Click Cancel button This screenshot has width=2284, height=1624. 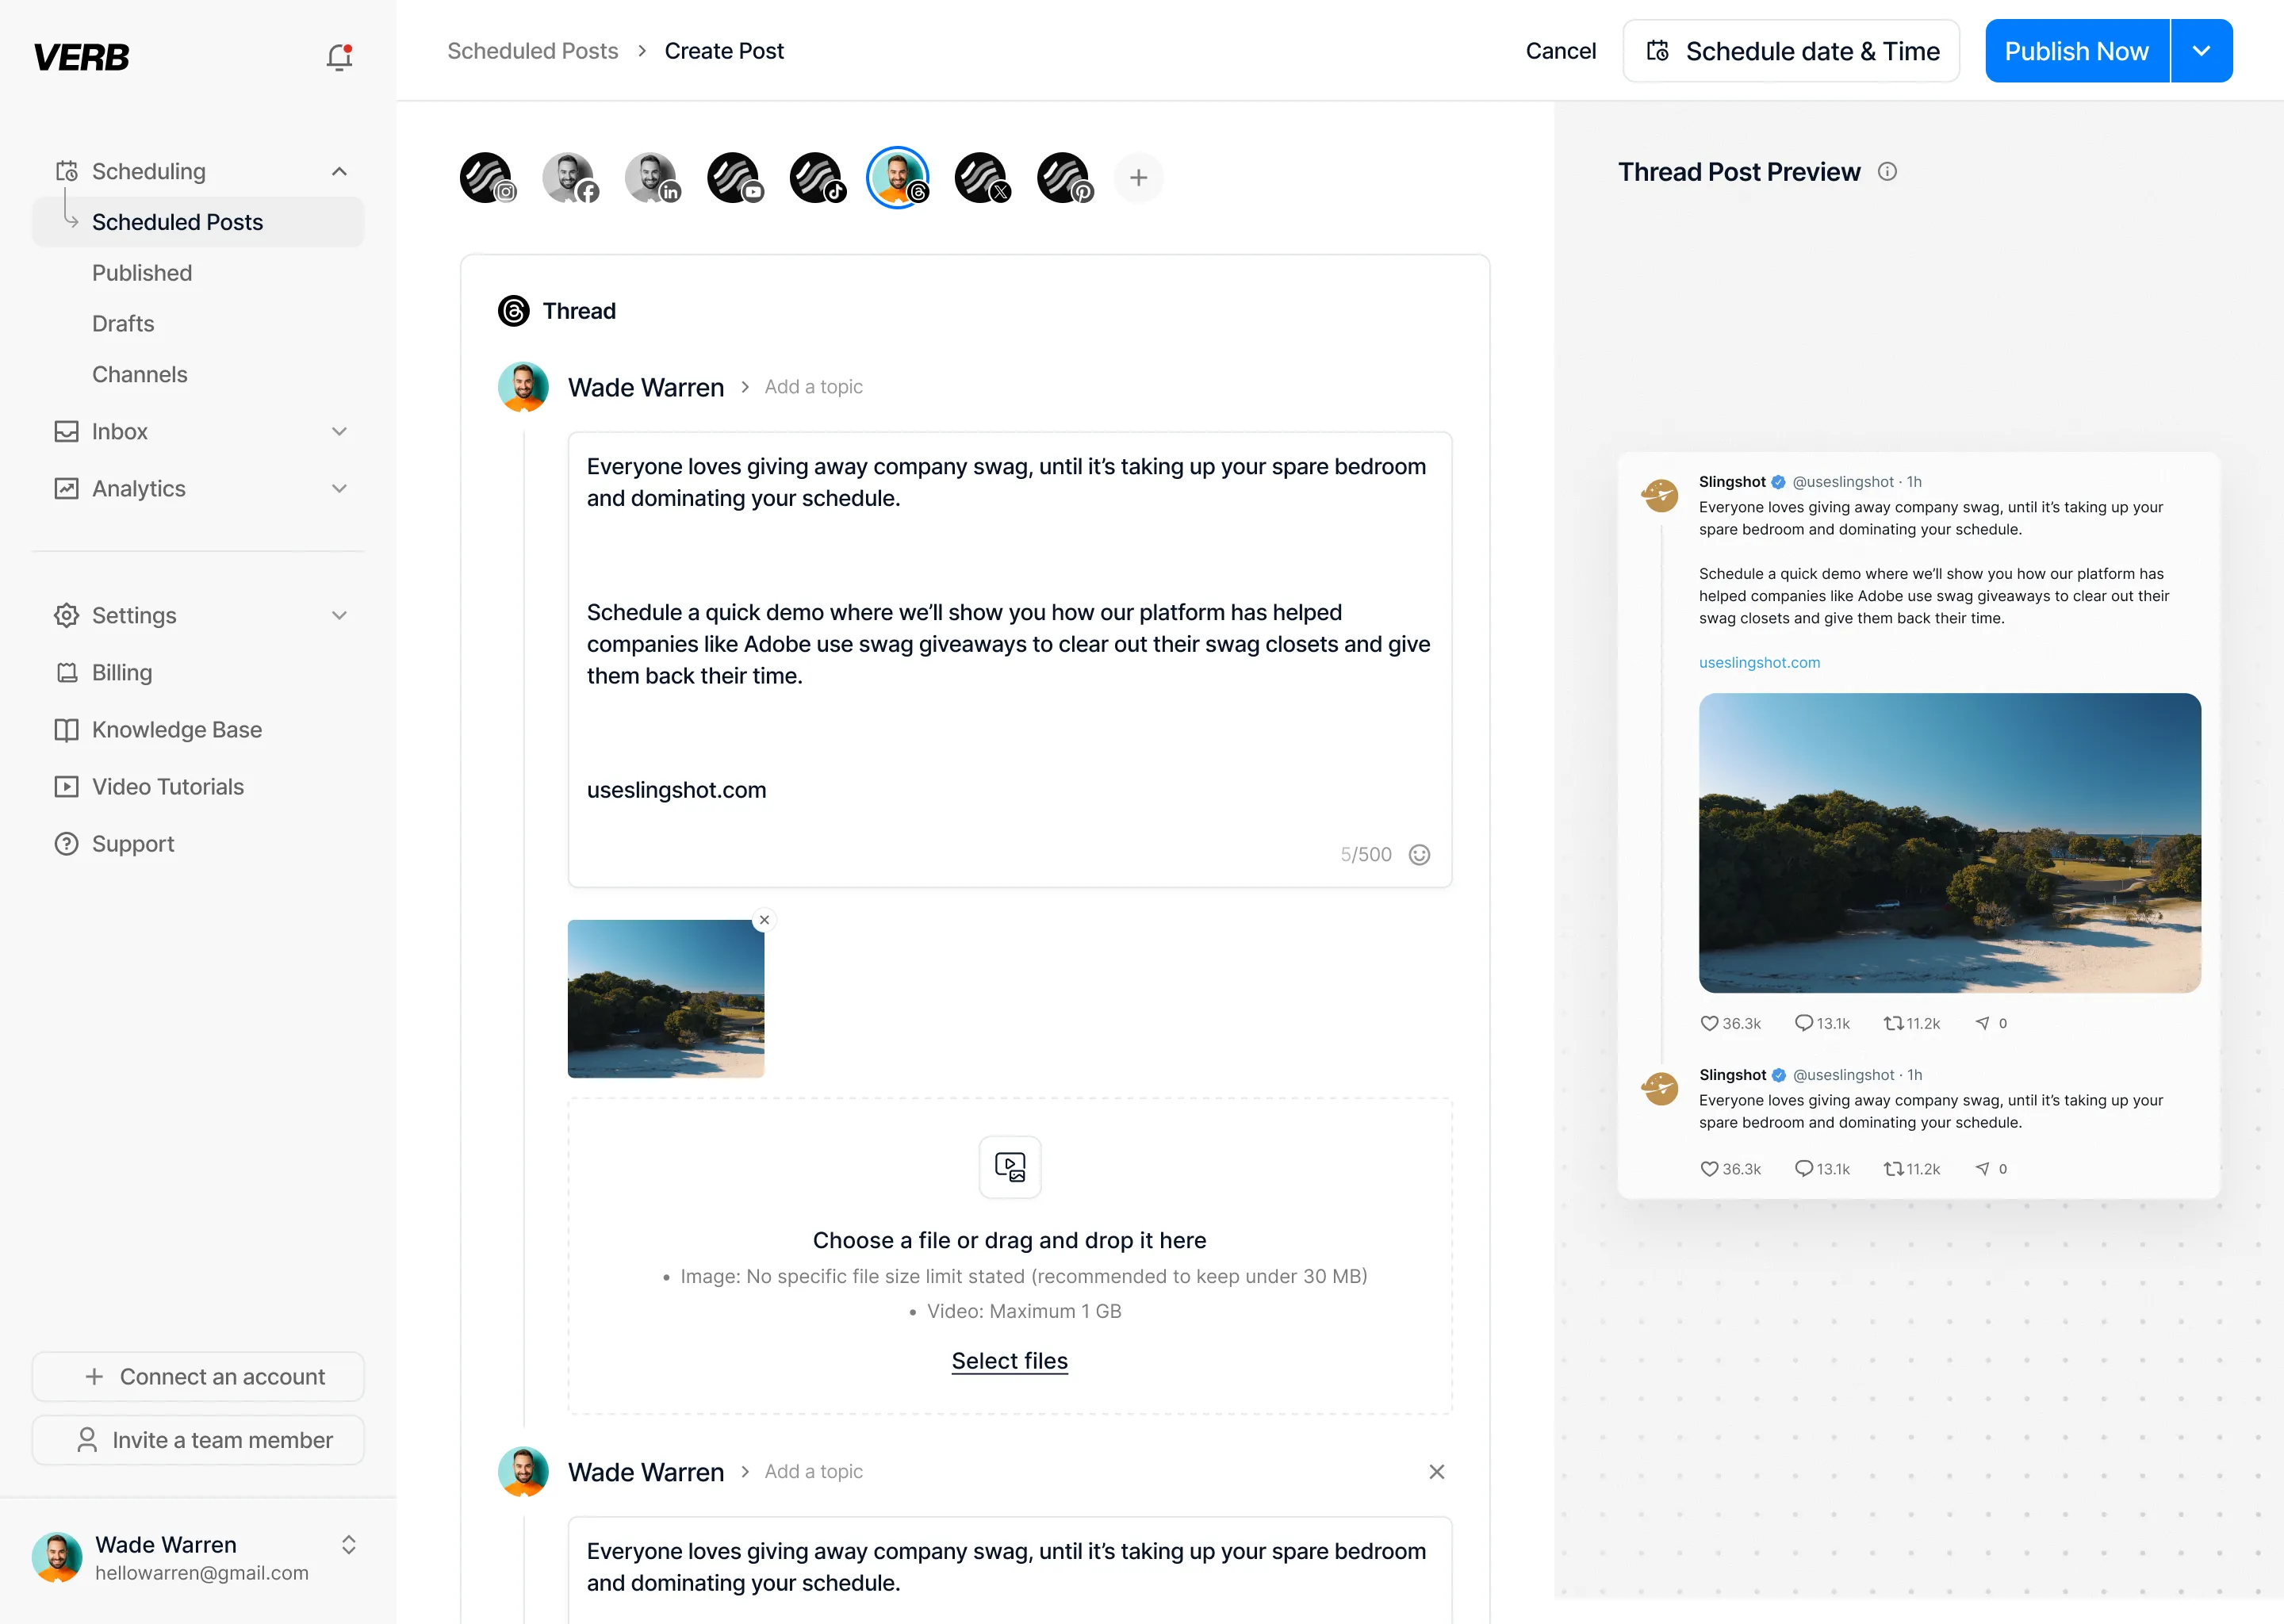[1560, 51]
